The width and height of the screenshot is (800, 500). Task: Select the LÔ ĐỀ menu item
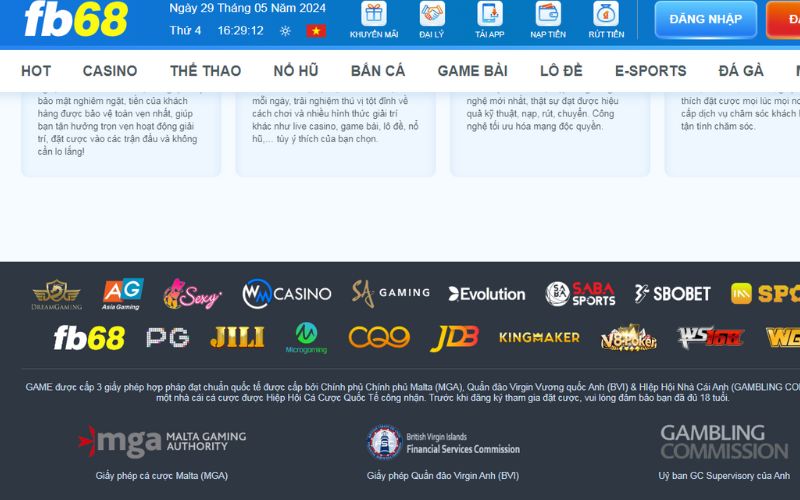[x=561, y=71]
